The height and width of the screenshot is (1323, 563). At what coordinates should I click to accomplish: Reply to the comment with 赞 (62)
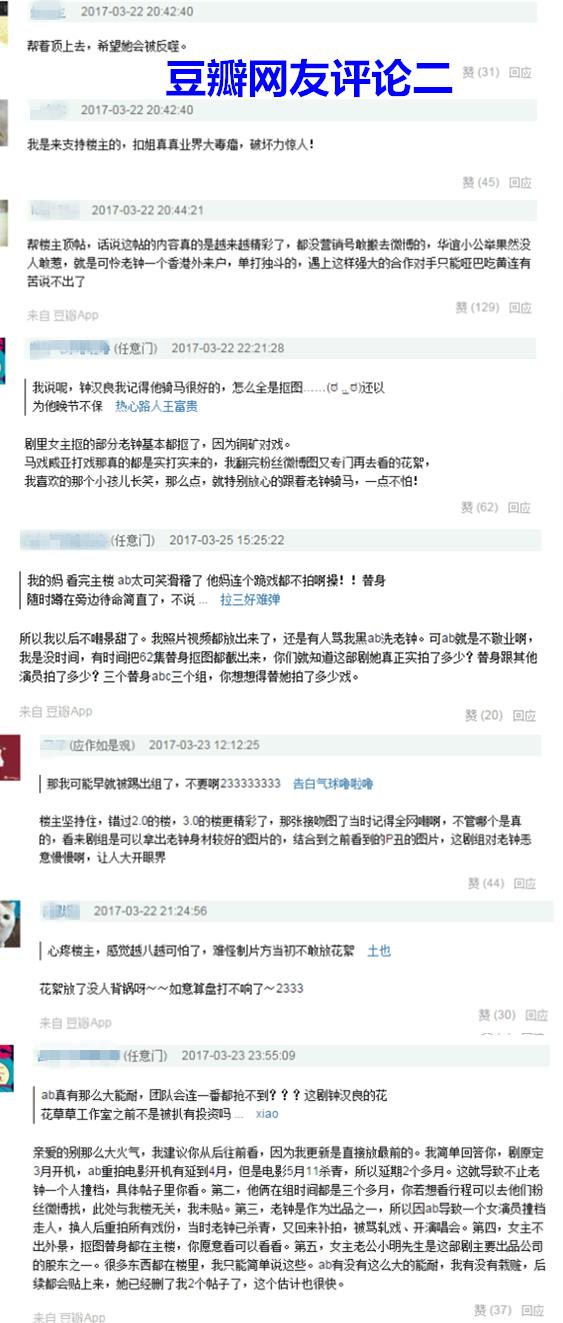click(521, 508)
